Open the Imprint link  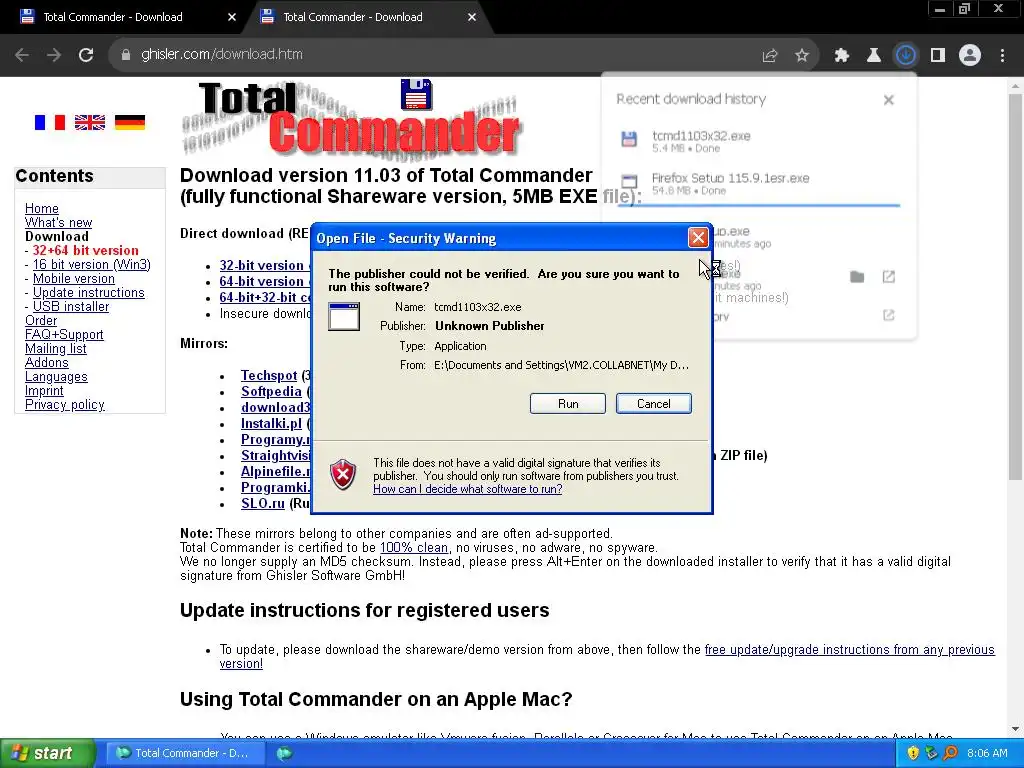pyautogui.click(x=44, y=391)
